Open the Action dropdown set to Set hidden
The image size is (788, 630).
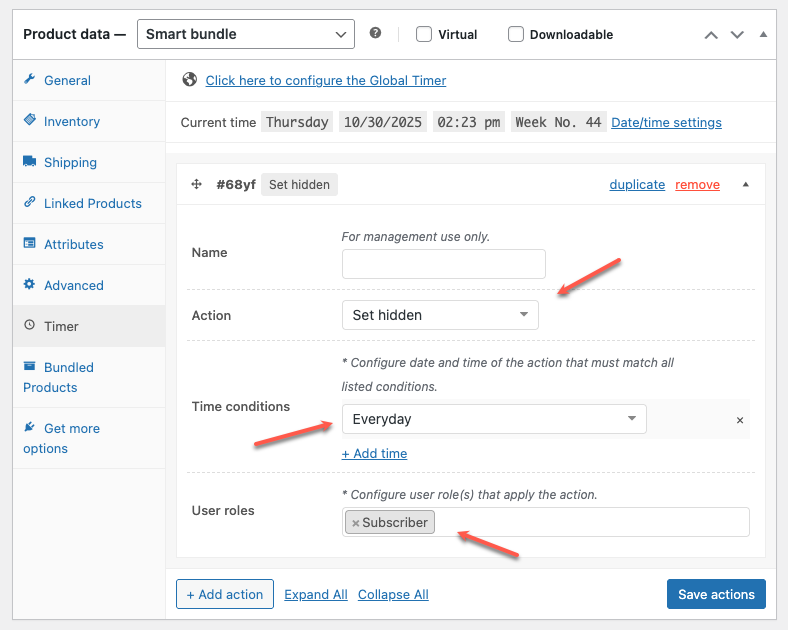click(440, 315)
